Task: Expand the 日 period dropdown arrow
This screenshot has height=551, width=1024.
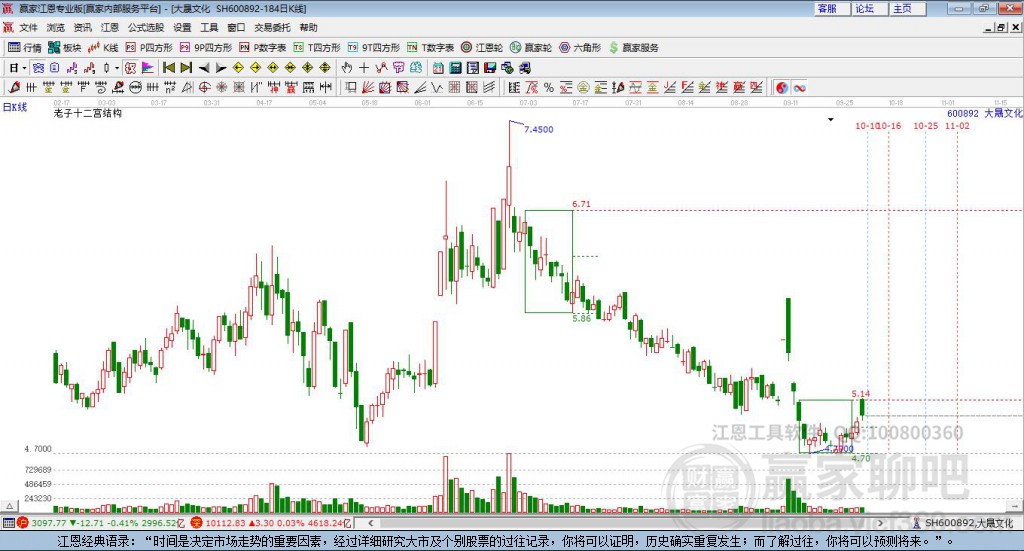Action: 24,68
